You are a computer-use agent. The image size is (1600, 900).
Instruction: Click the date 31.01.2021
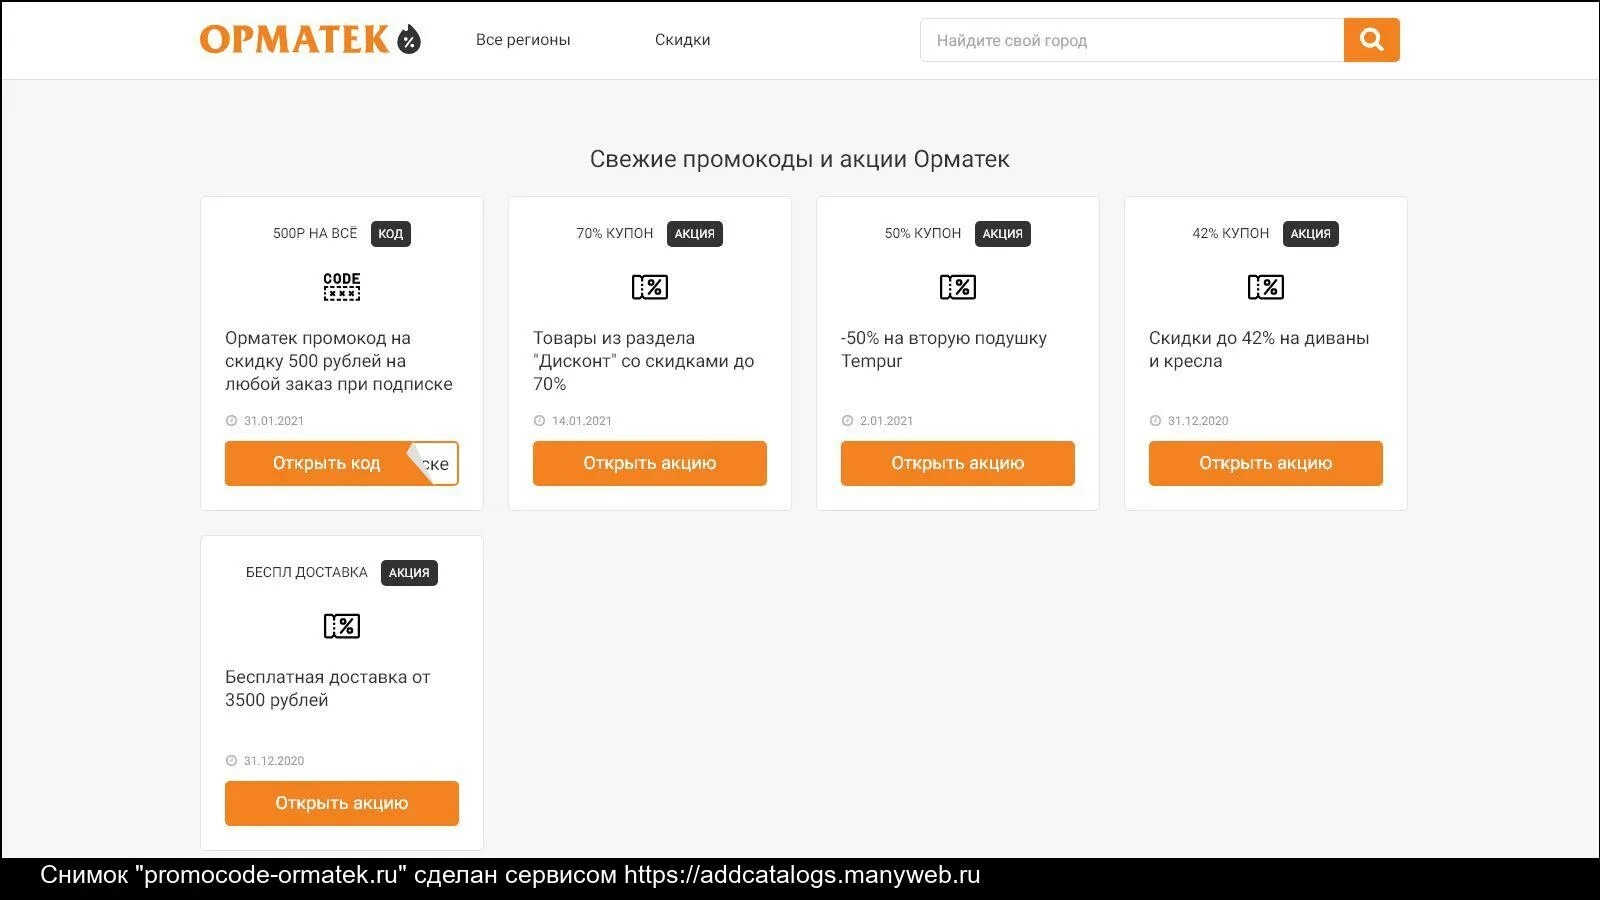[x=274, y=421]
